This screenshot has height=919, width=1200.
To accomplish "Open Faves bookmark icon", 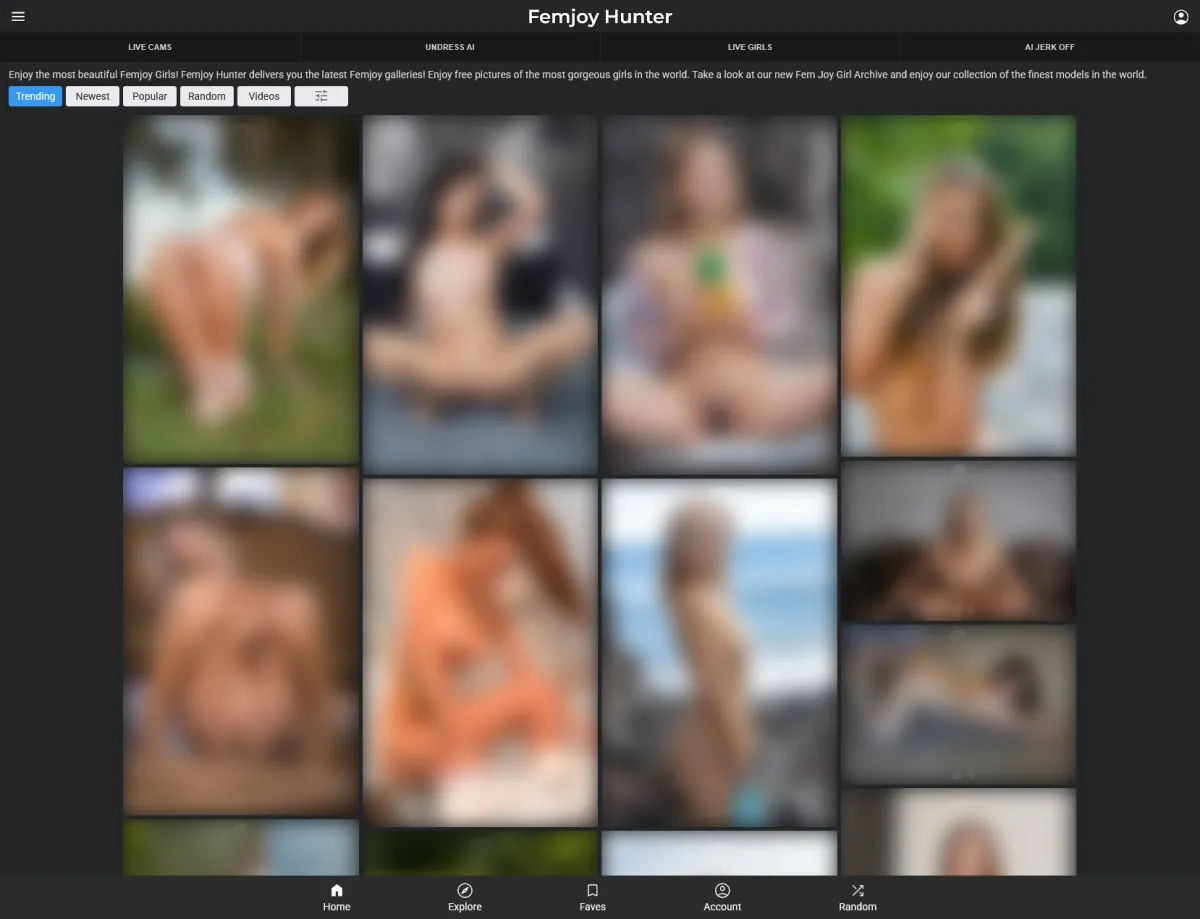I will tap(592, 897).
